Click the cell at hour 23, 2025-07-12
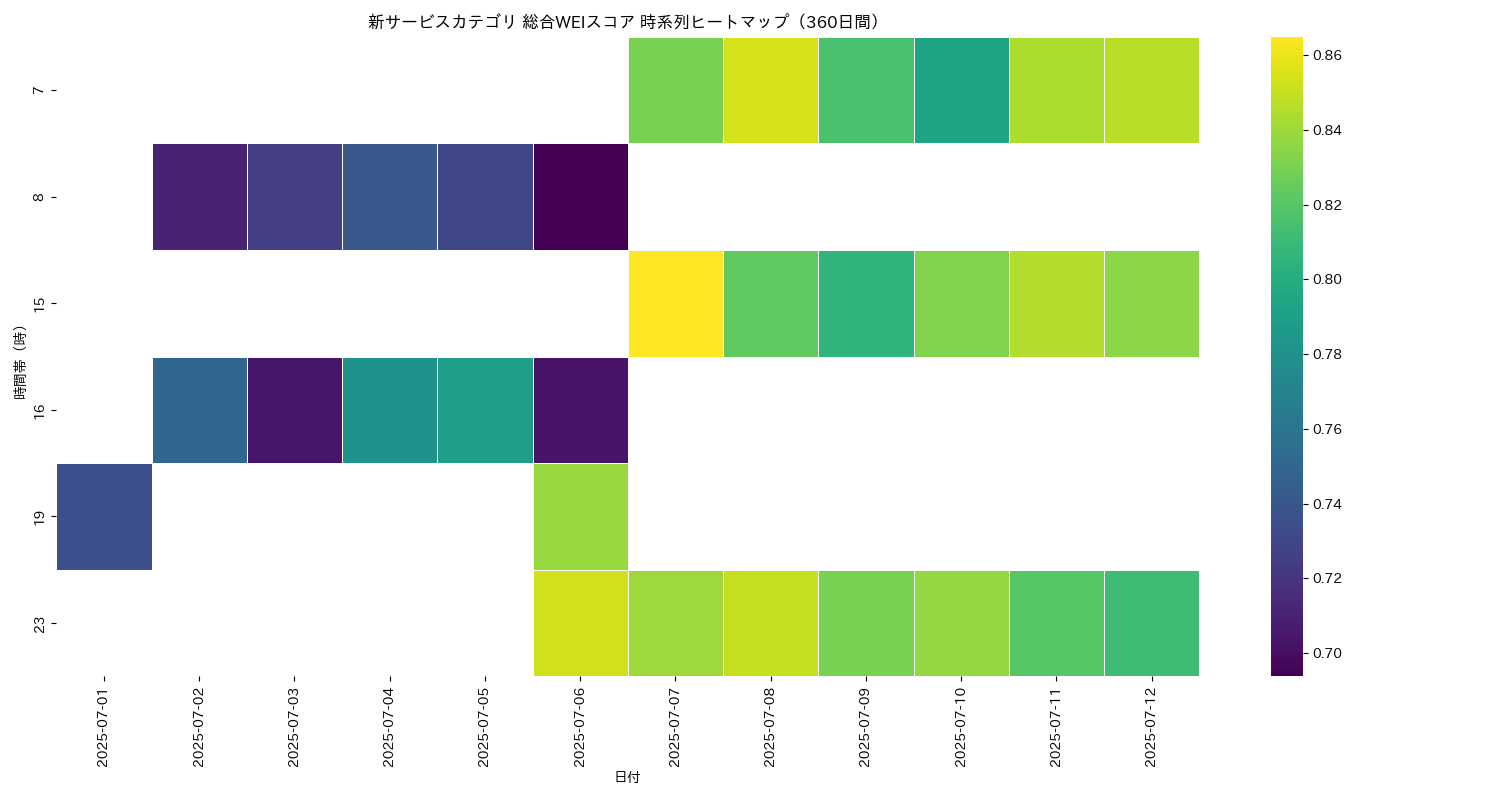 tap(1152, 623)
